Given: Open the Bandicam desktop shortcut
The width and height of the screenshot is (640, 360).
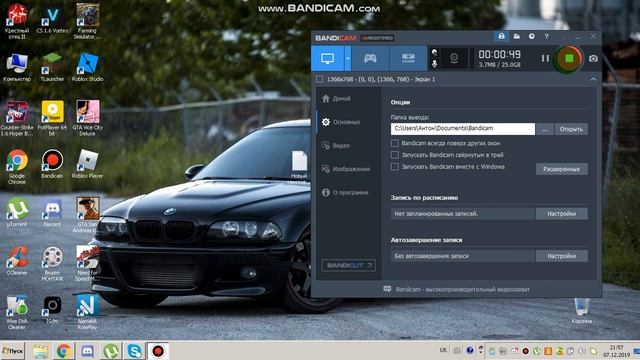Looking at the screenshot, I should pos(52,164).
